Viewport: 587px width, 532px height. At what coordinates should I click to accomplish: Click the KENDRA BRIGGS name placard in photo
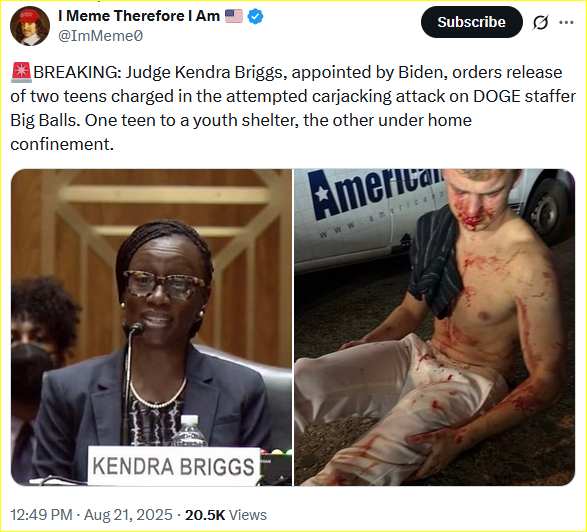point(174,466)
